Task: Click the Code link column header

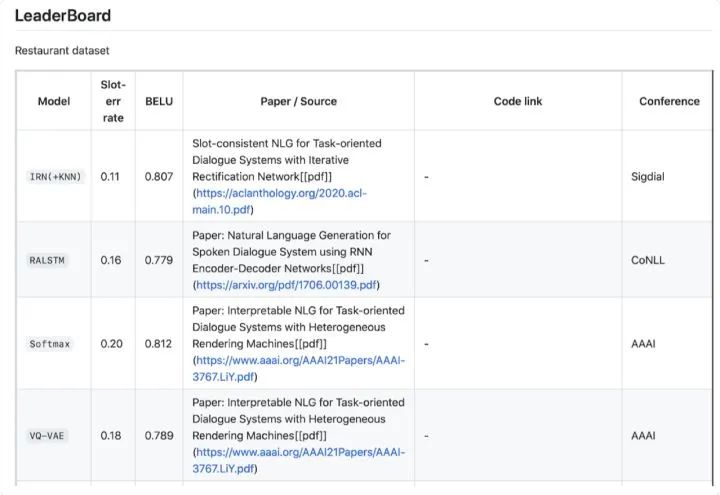Action: tap(518, 101)
